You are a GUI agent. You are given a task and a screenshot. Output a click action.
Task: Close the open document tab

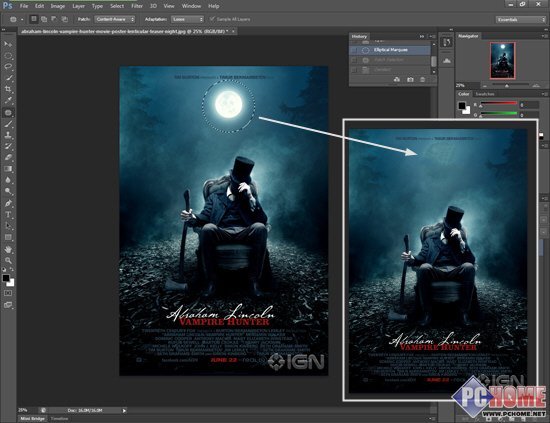pos(233,31)
